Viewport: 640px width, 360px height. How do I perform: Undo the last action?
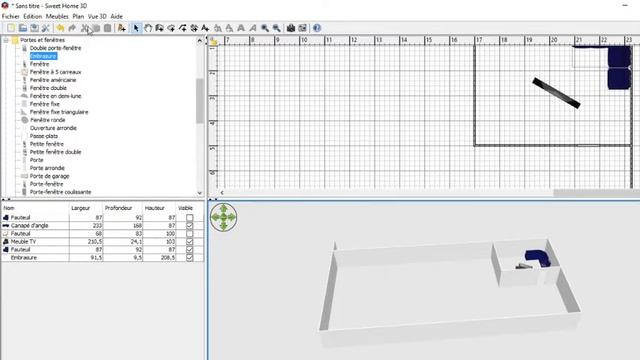(60, 28)
